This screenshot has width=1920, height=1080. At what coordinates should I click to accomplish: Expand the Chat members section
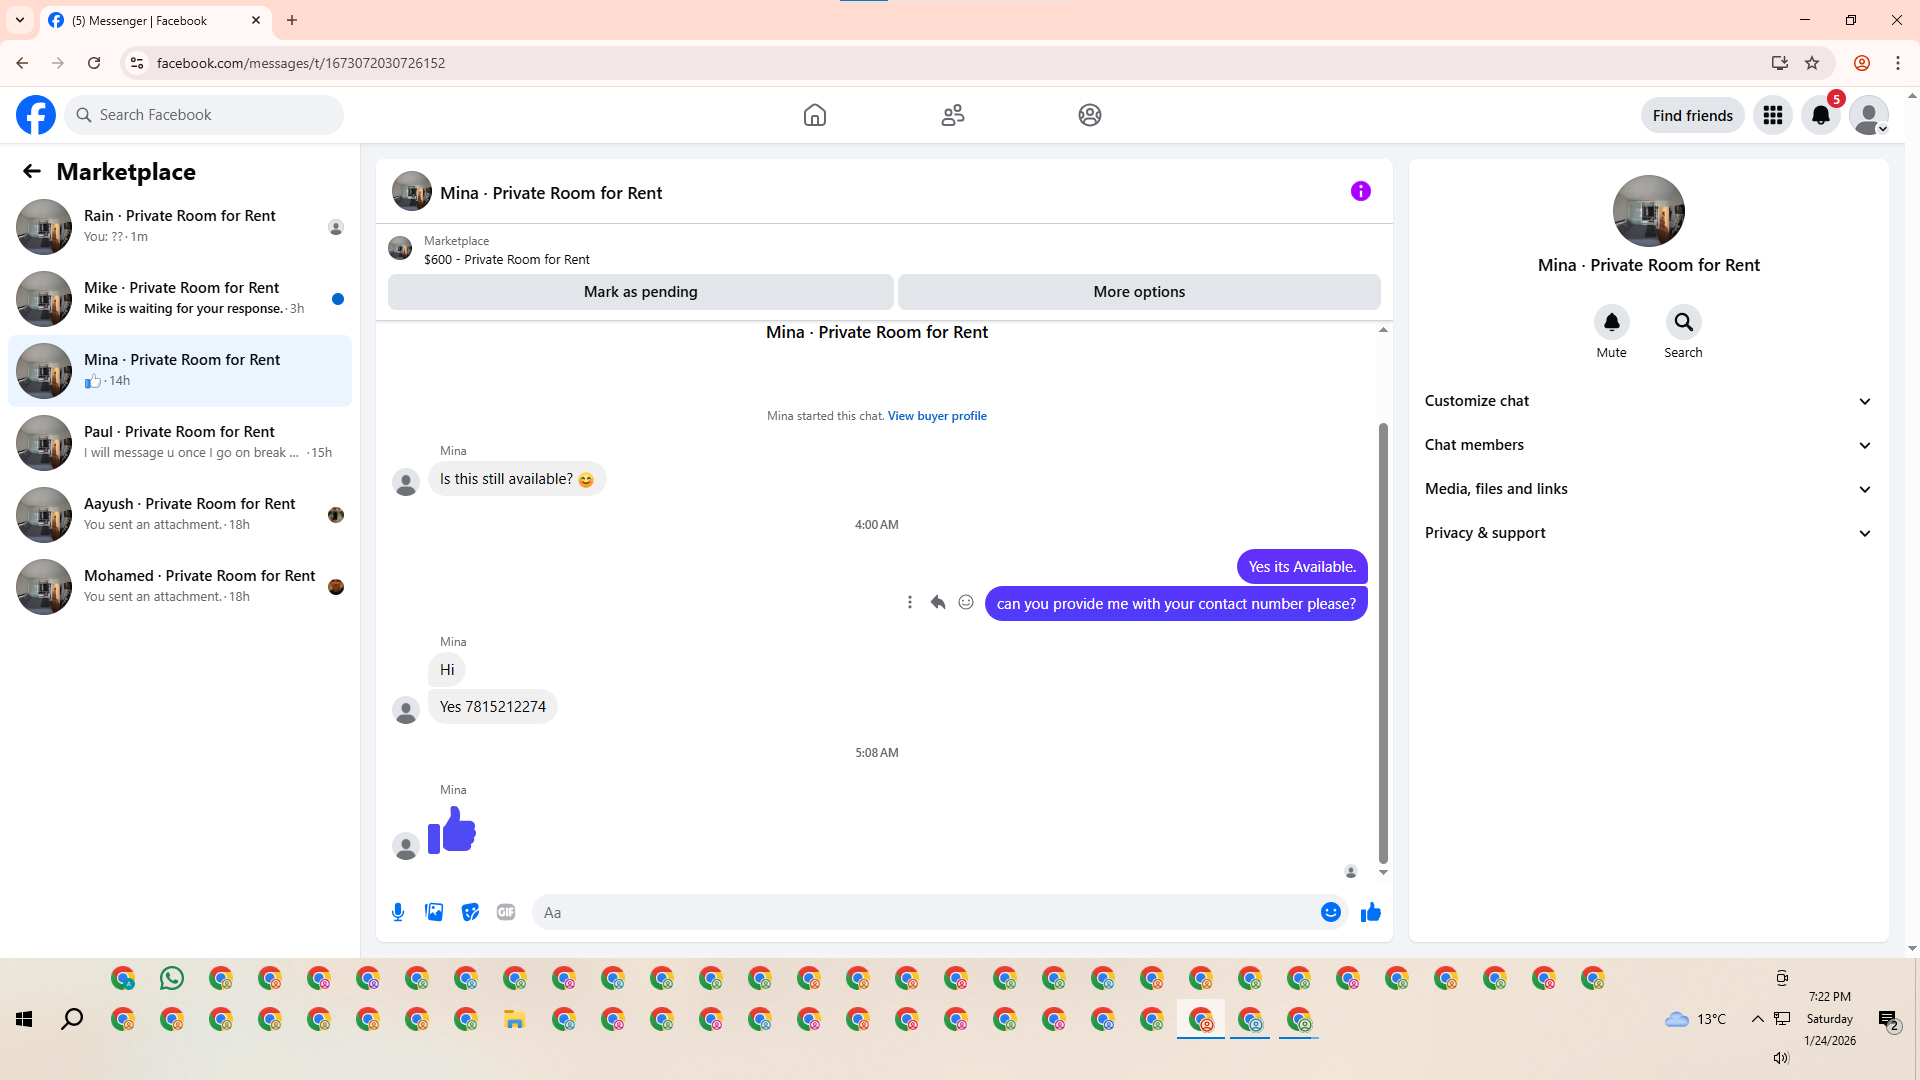(x=1648, y=445)
